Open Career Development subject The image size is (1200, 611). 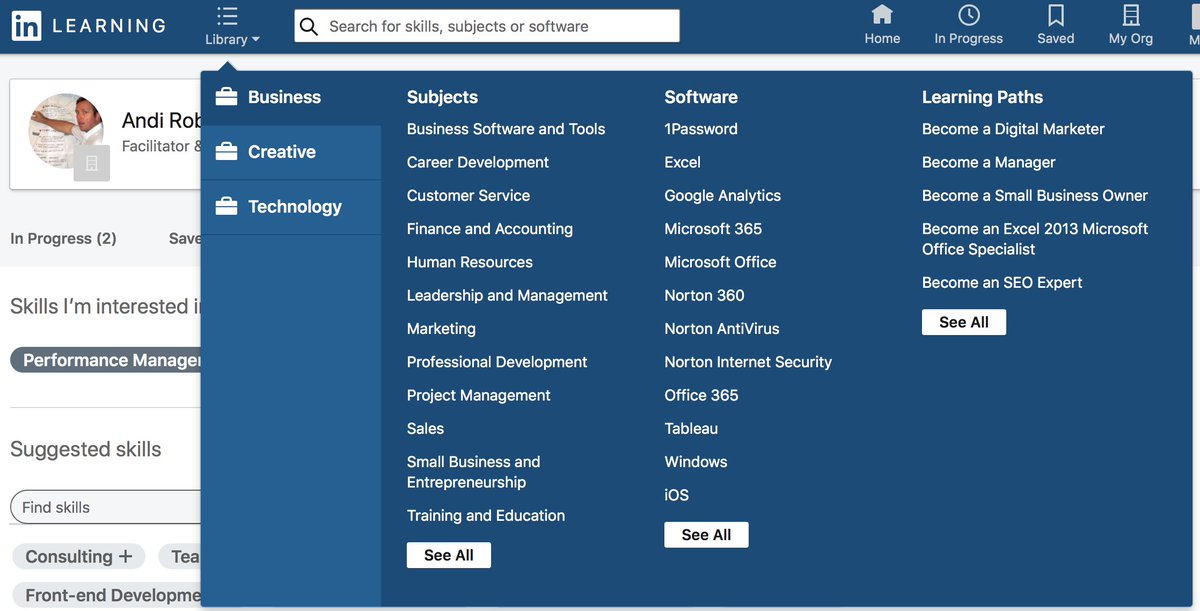(478, 162)
